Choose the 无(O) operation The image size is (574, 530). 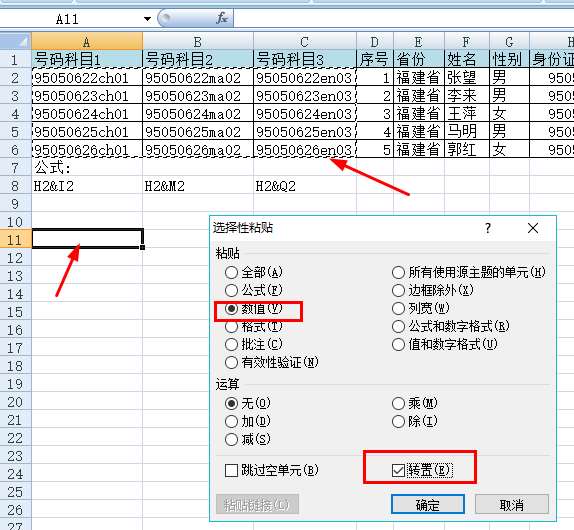point(248,403)
